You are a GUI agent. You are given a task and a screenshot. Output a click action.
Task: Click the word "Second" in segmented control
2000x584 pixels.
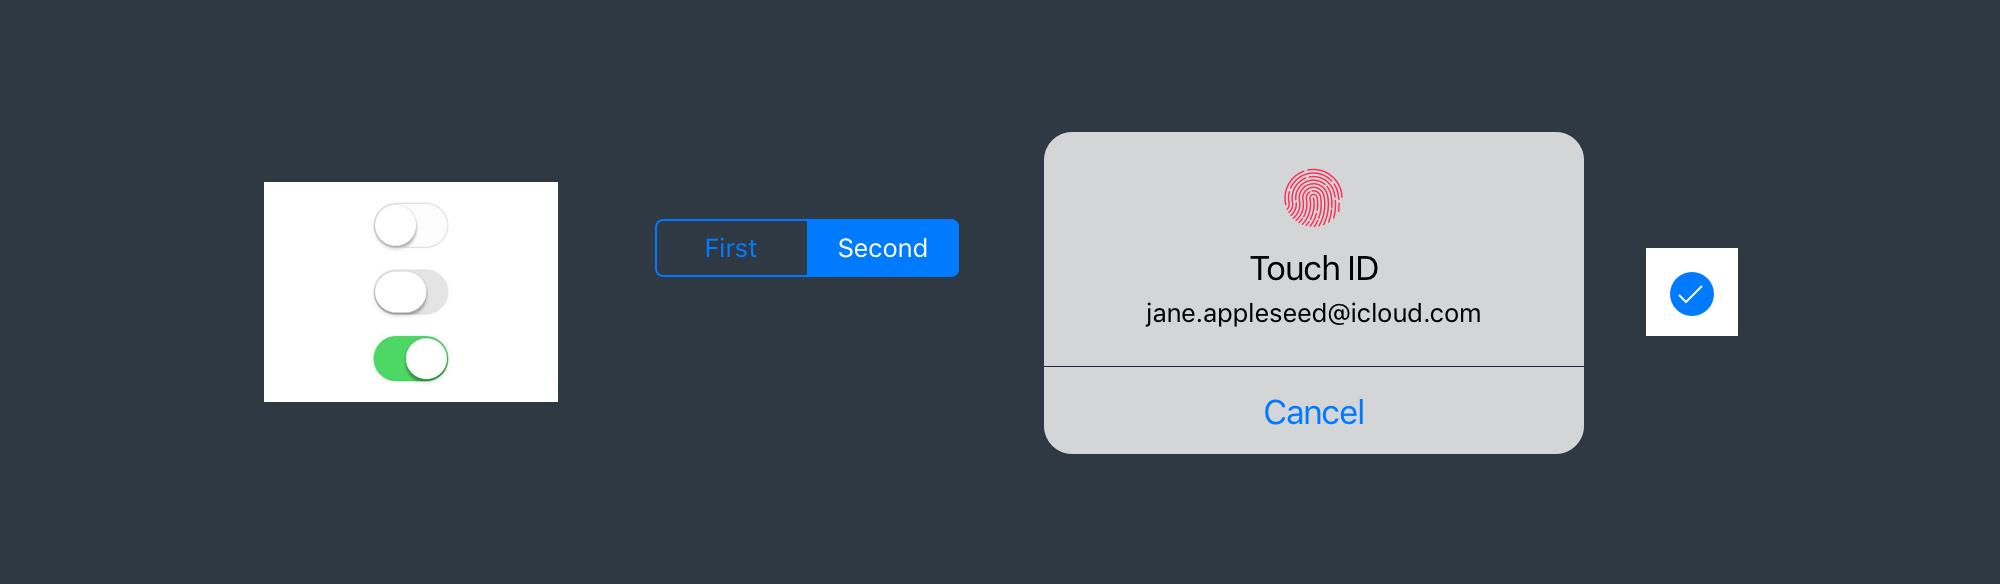tap(883, 248)
